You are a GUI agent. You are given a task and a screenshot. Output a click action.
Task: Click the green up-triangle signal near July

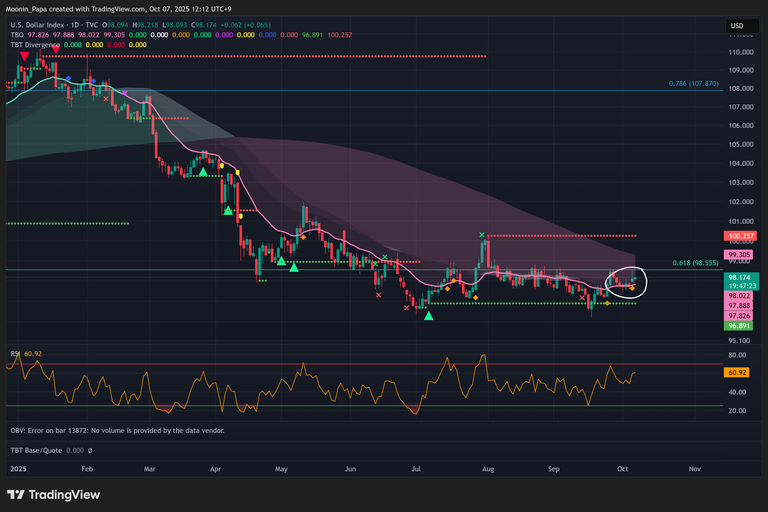click(429, 316)
